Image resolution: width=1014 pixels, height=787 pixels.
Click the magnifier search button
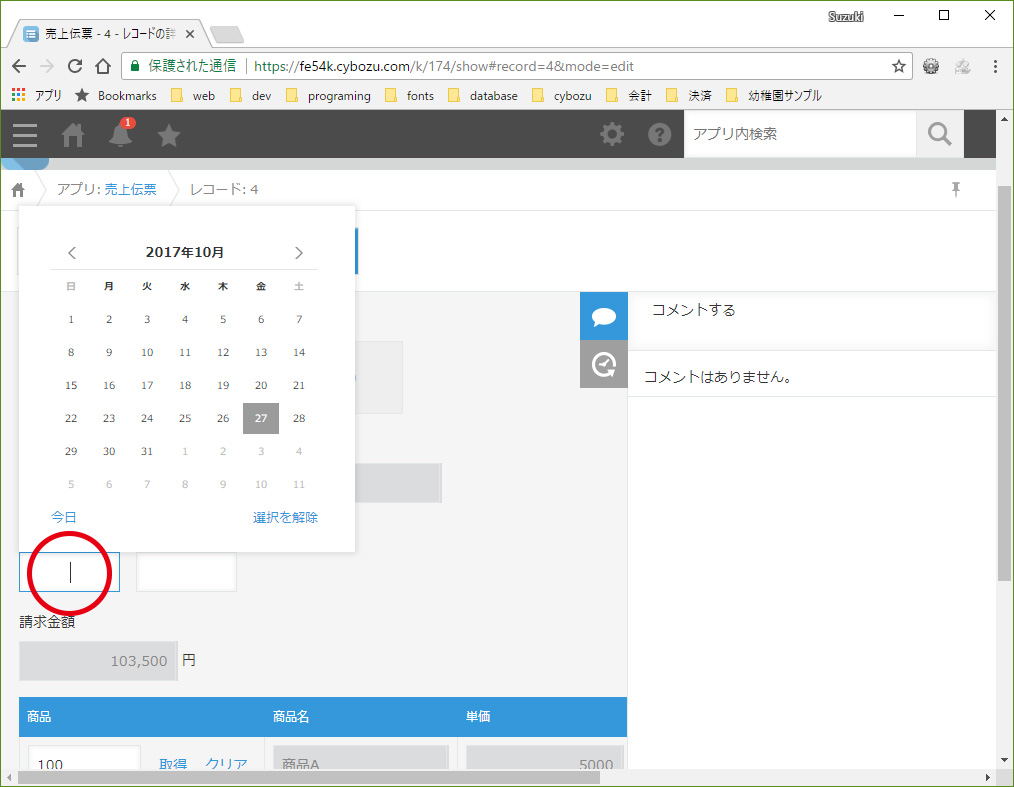940,135
